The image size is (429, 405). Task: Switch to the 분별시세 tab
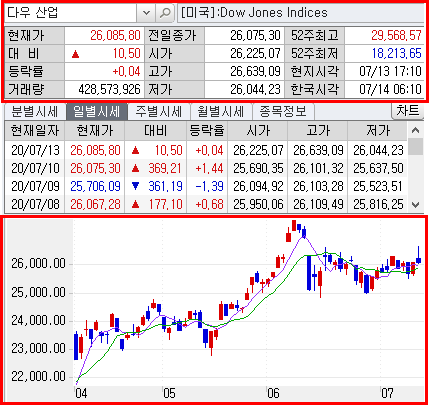pyautogui.click(x=35, y=111)
